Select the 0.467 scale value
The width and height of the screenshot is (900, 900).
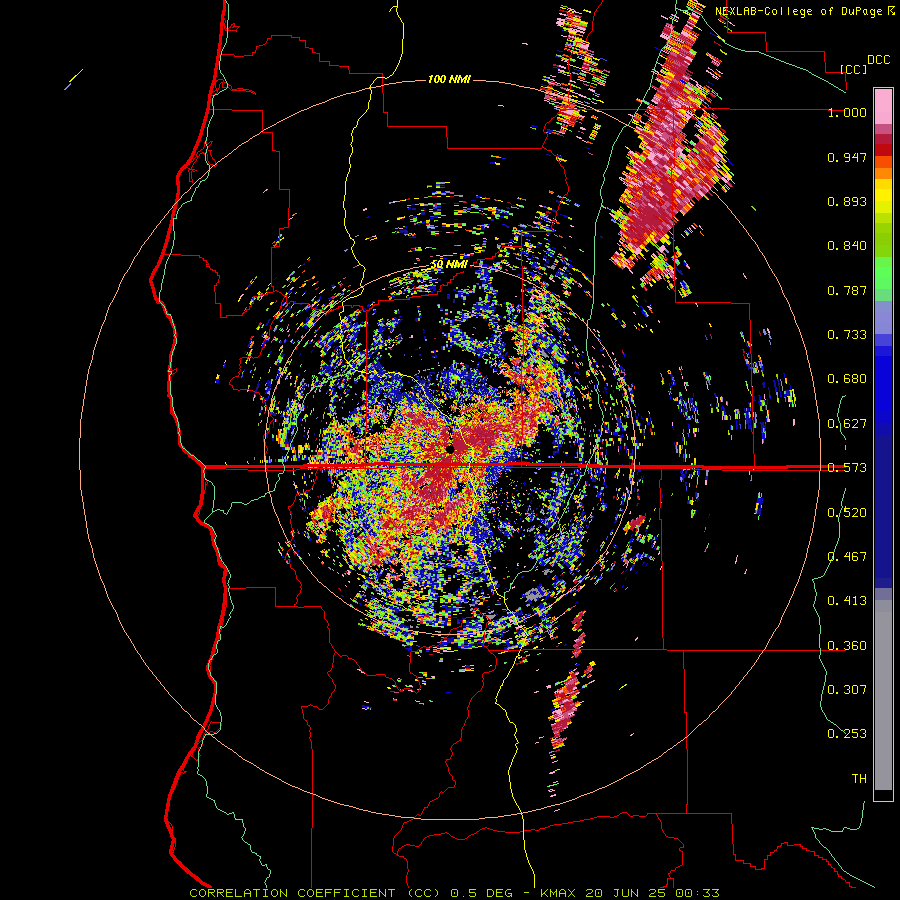point(847,557)
